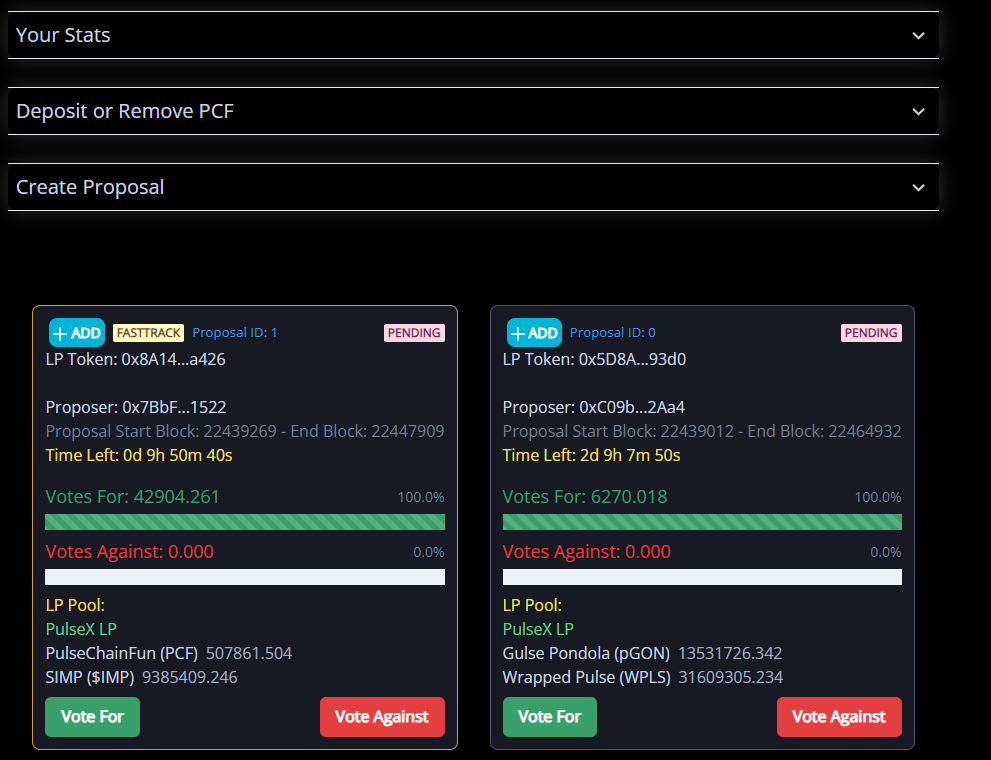991x760 pixels.
Task: Click End Block: 22447909 text
Action: pos(367,431)
